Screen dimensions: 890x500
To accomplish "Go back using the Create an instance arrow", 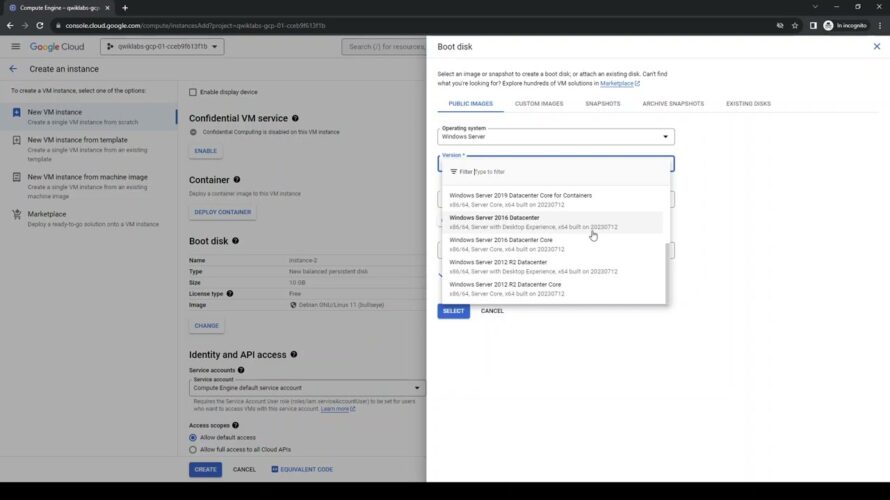I will [x=13, y=69].
